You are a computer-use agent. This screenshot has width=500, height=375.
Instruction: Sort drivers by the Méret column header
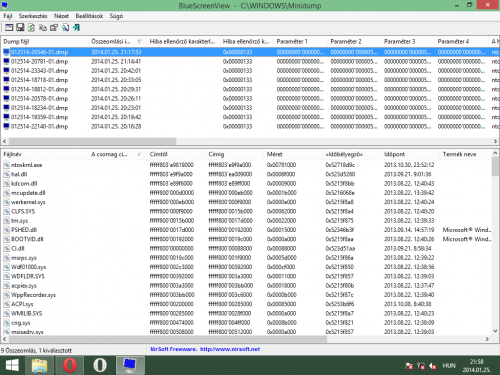(x=293, y=154)
